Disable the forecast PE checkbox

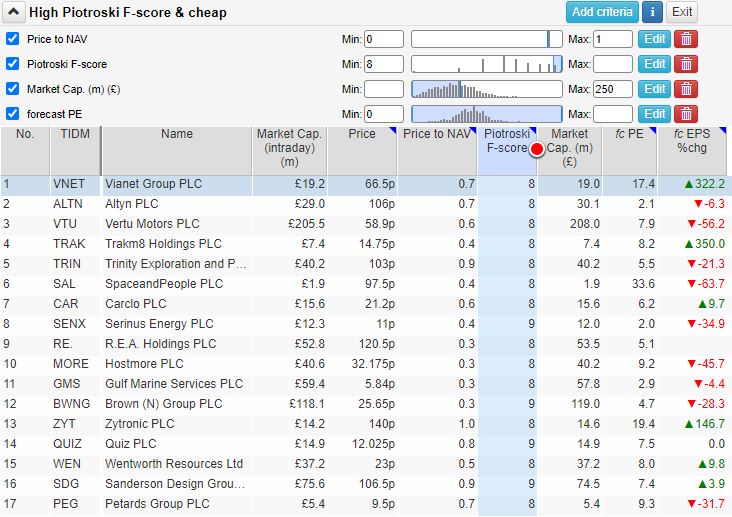click(13, 114)
